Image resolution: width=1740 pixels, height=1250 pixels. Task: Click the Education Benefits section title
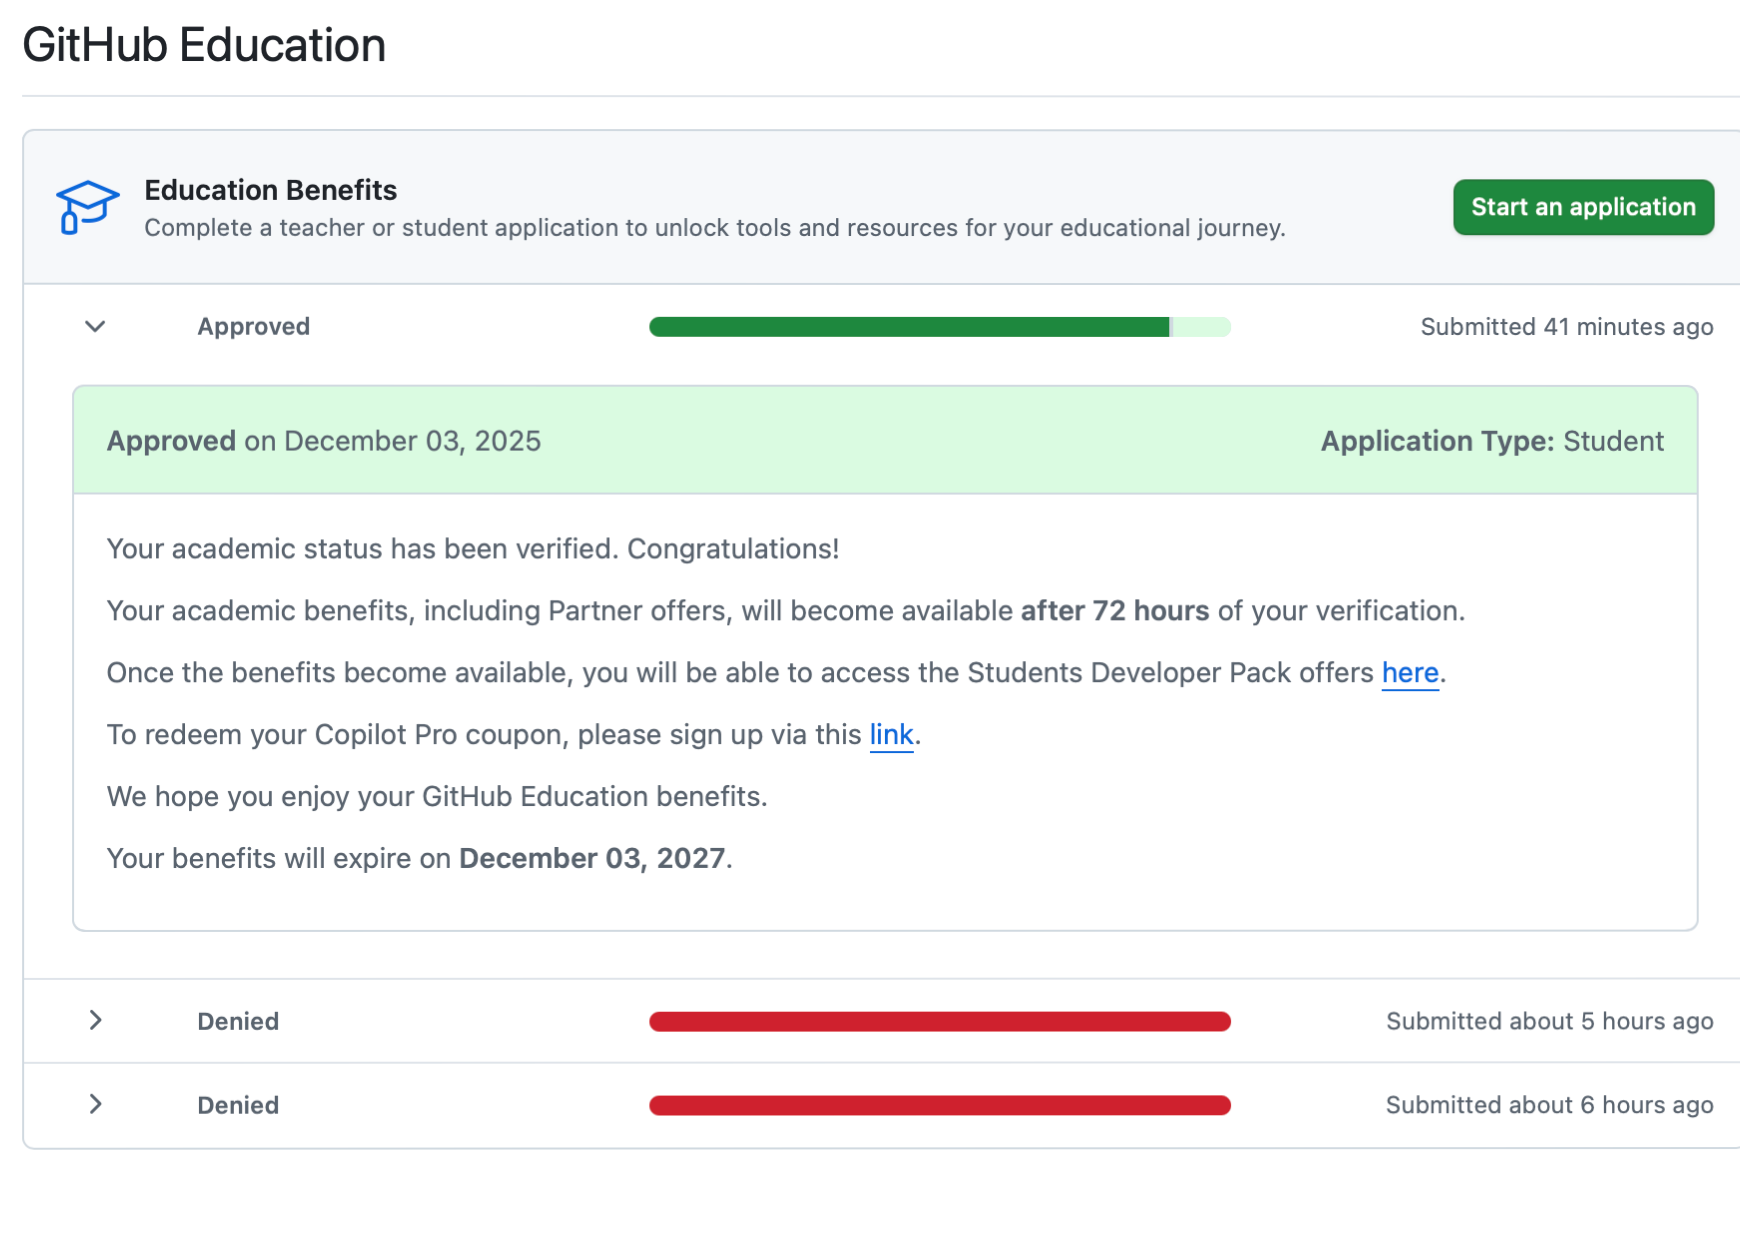click(270, 190)
